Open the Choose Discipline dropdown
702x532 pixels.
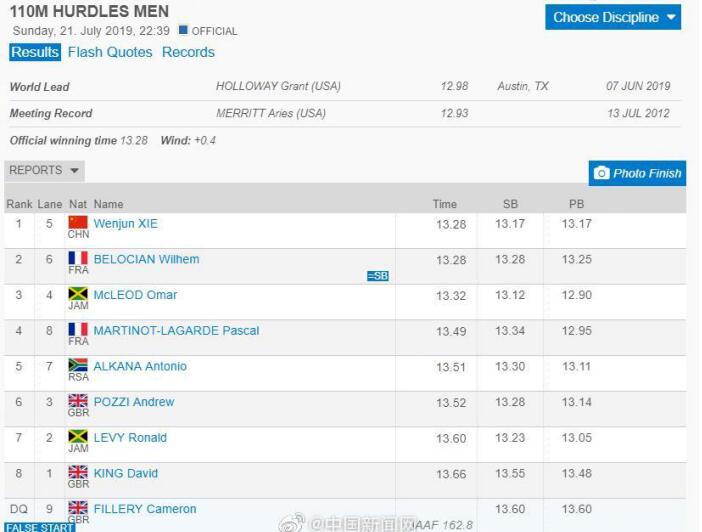[x=613, y=17]
